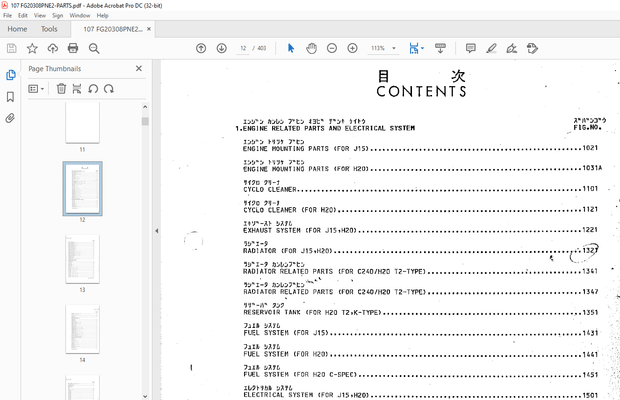The image size is (620, 400).
Task: Open the Window menu
Action: click(80, 15)
